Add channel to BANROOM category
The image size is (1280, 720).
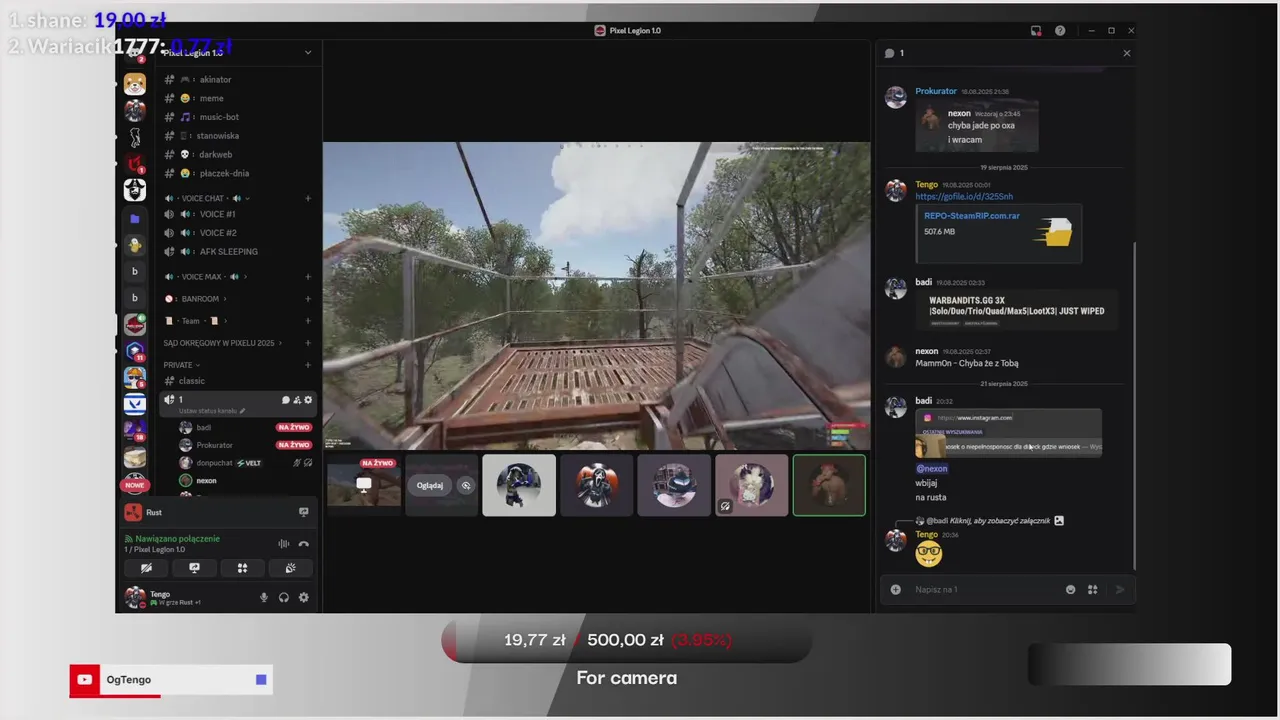tap(308, 298)
